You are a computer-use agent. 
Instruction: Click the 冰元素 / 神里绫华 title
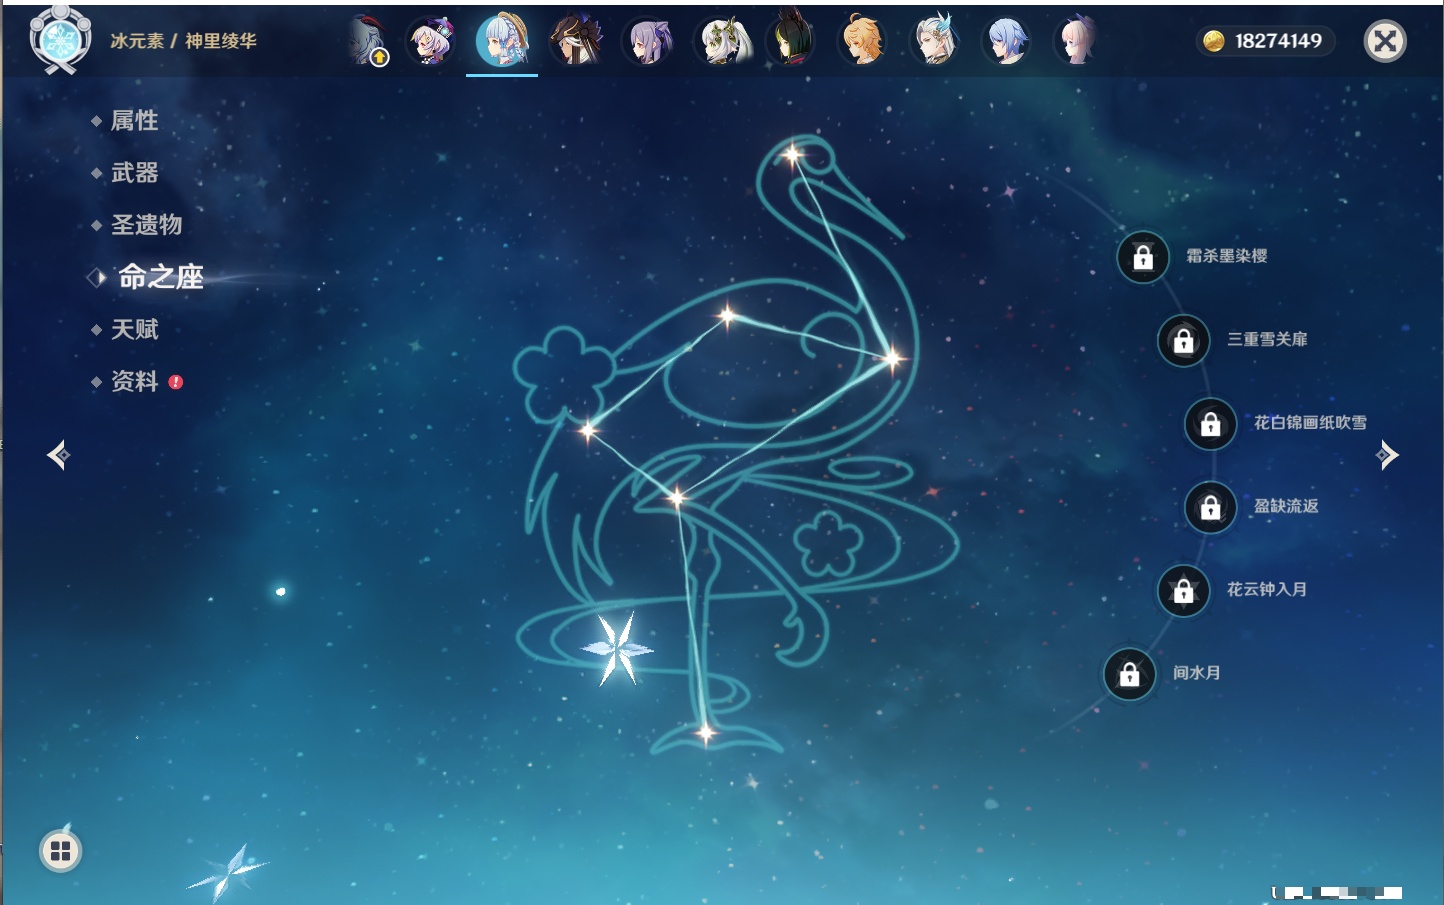tap(183, 41)
